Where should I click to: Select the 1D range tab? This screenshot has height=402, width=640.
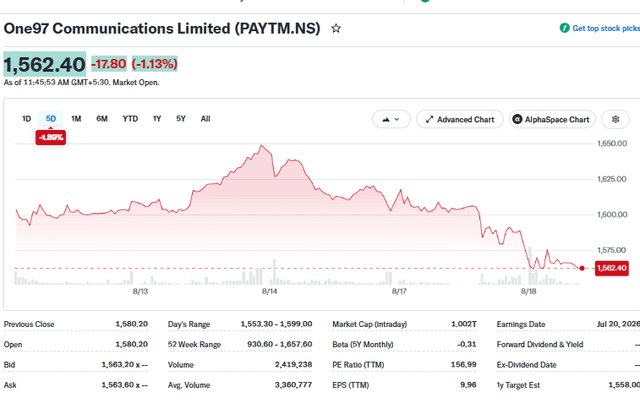pyautogui.click(x=27, y=119)
